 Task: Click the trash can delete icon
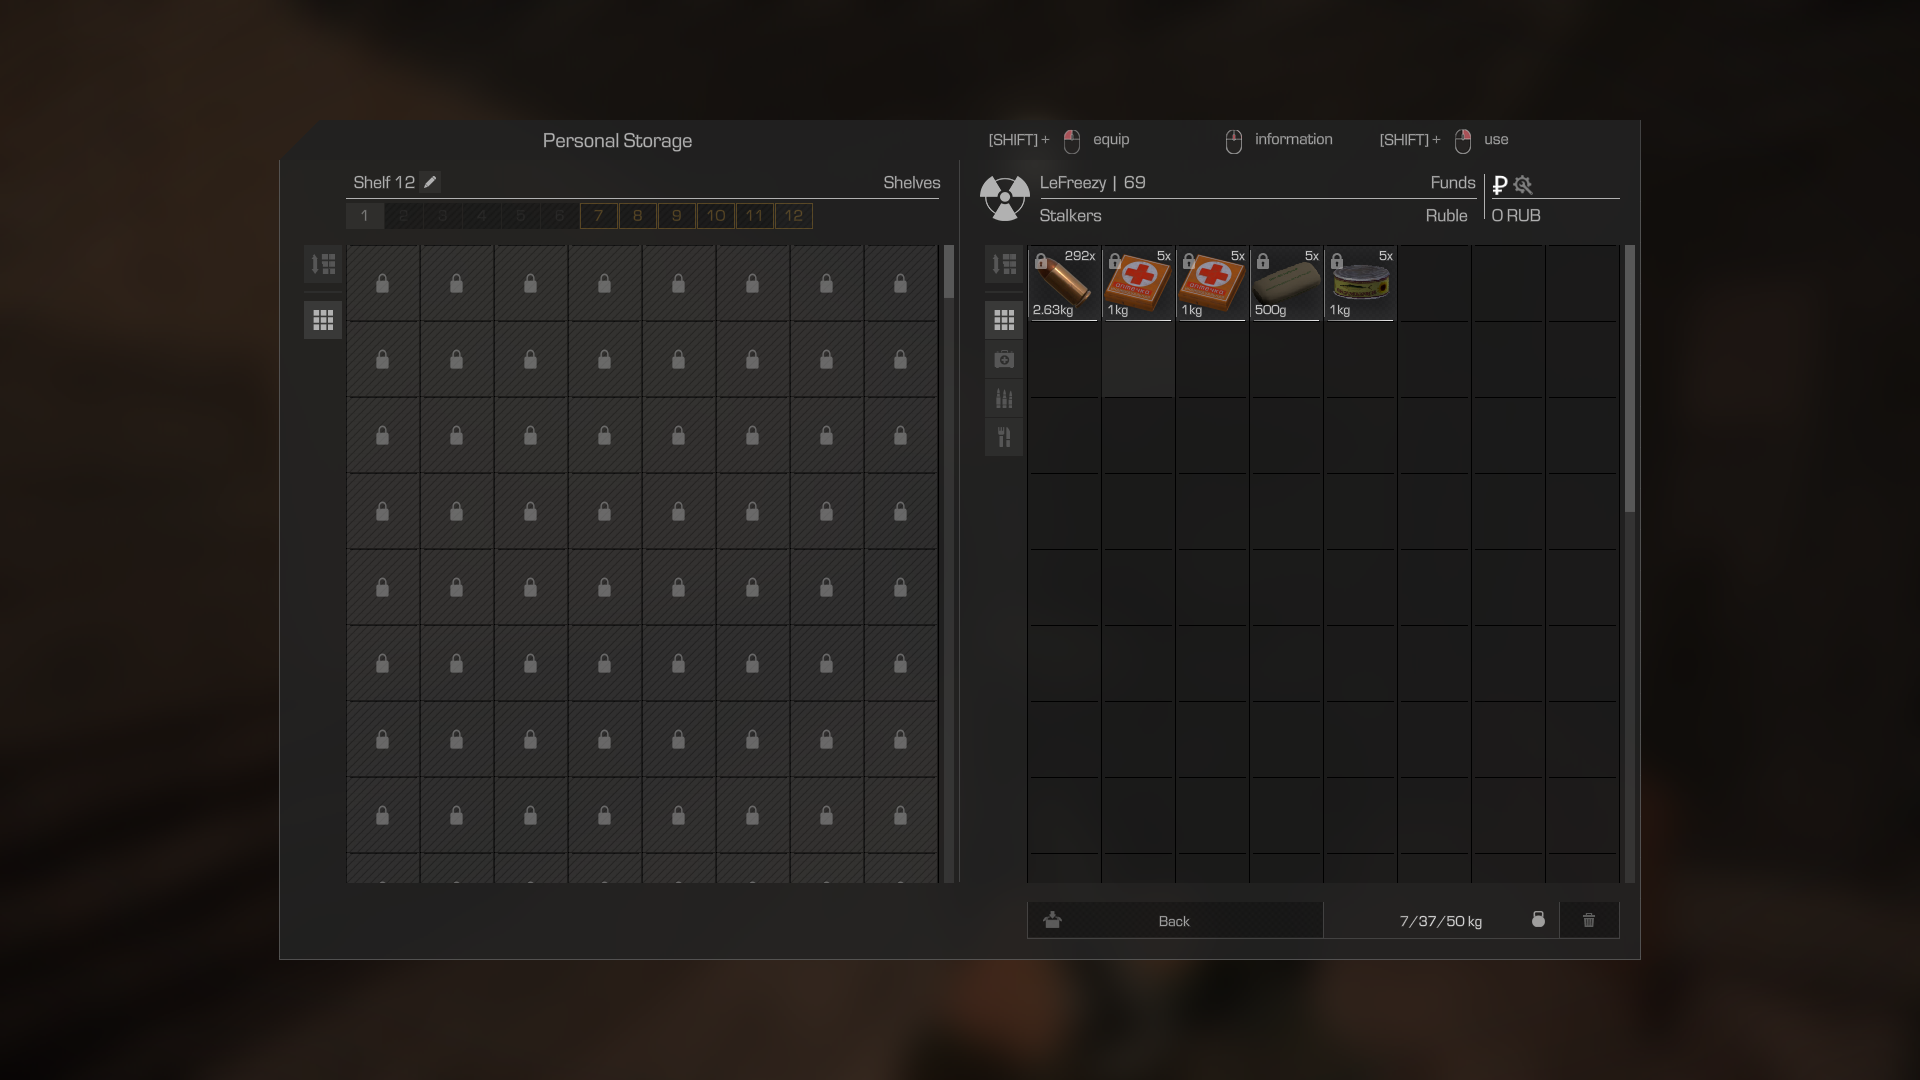(x=1589, y=920)
